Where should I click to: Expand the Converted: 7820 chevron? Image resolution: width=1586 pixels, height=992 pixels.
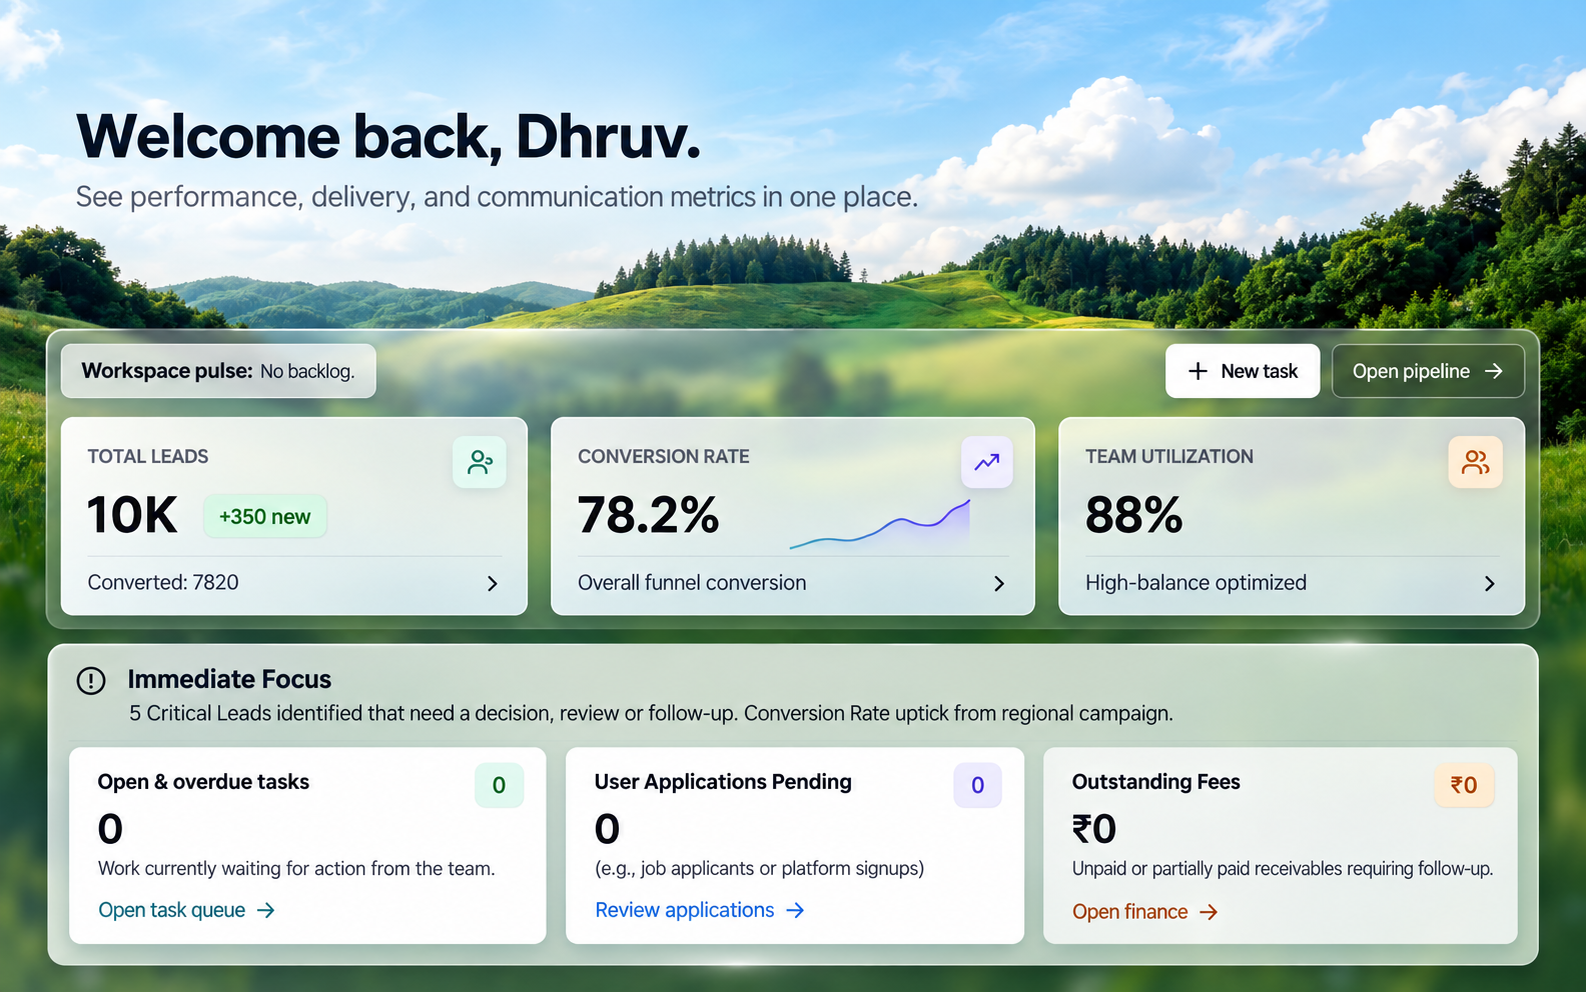pyautogui.click(x=492, y=583)
